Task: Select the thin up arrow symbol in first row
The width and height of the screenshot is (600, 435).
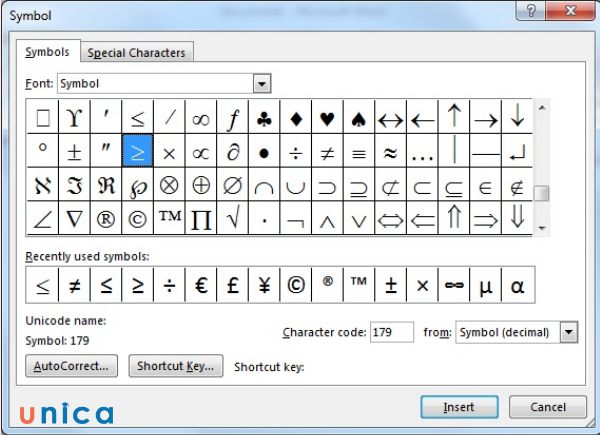Action: coord(454,117)
